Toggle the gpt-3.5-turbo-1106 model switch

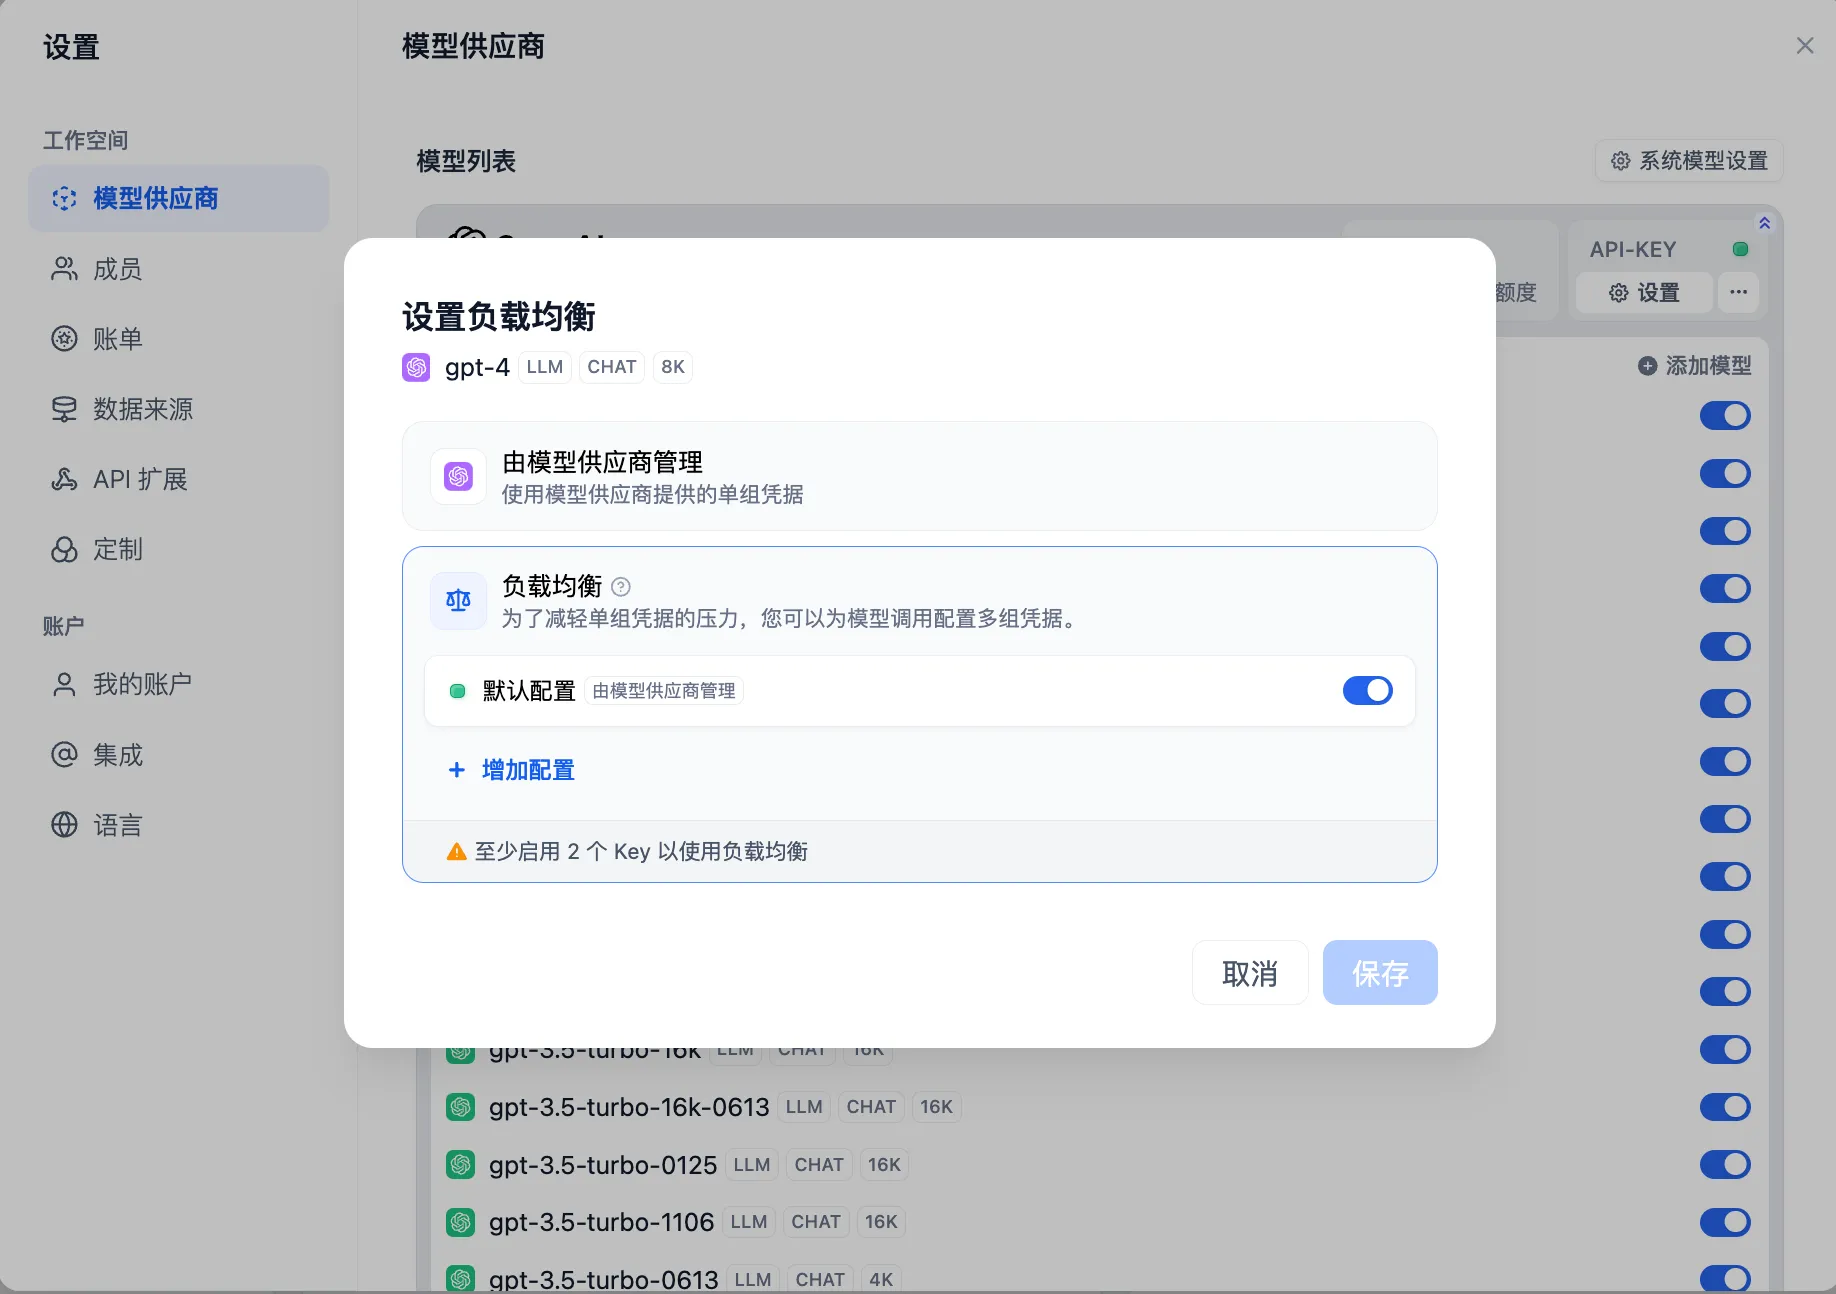pyautogui.click(x=1724, y=1222)
